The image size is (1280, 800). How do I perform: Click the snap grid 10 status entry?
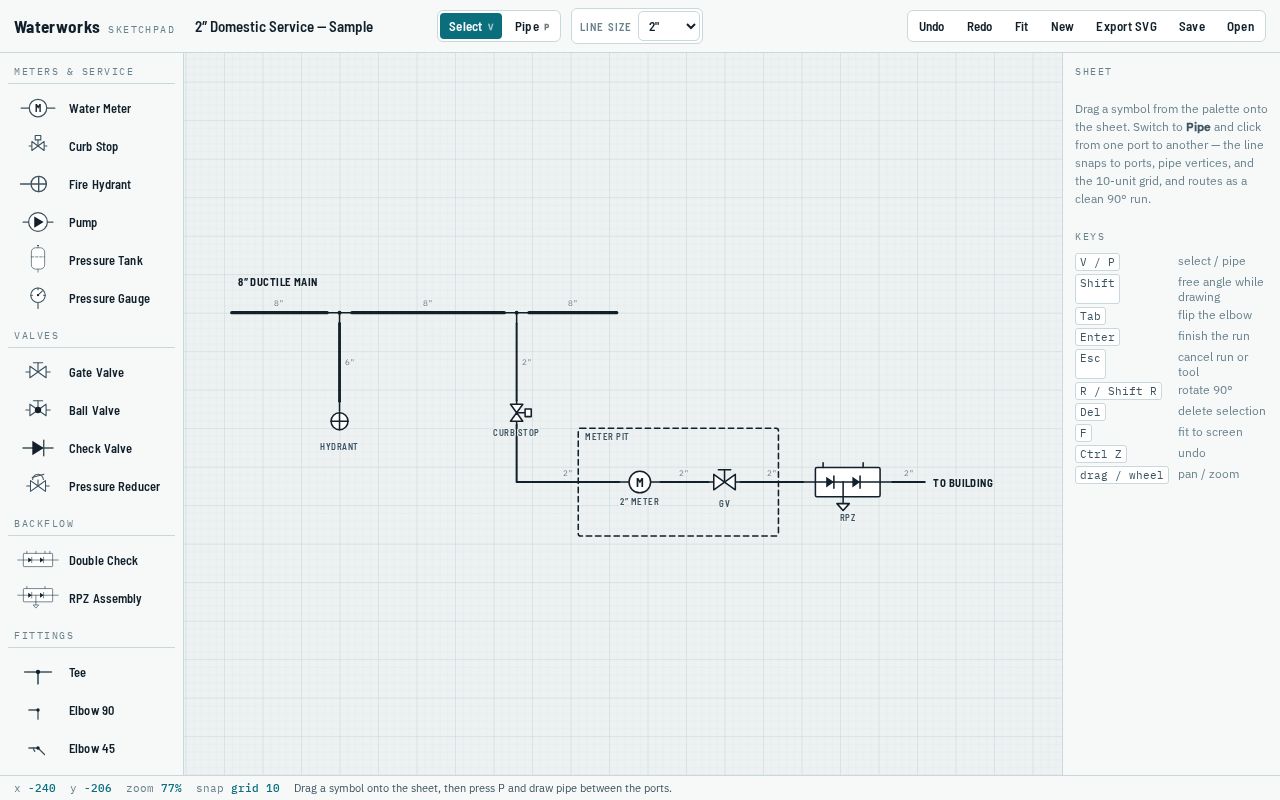click(x=238, y=788)
